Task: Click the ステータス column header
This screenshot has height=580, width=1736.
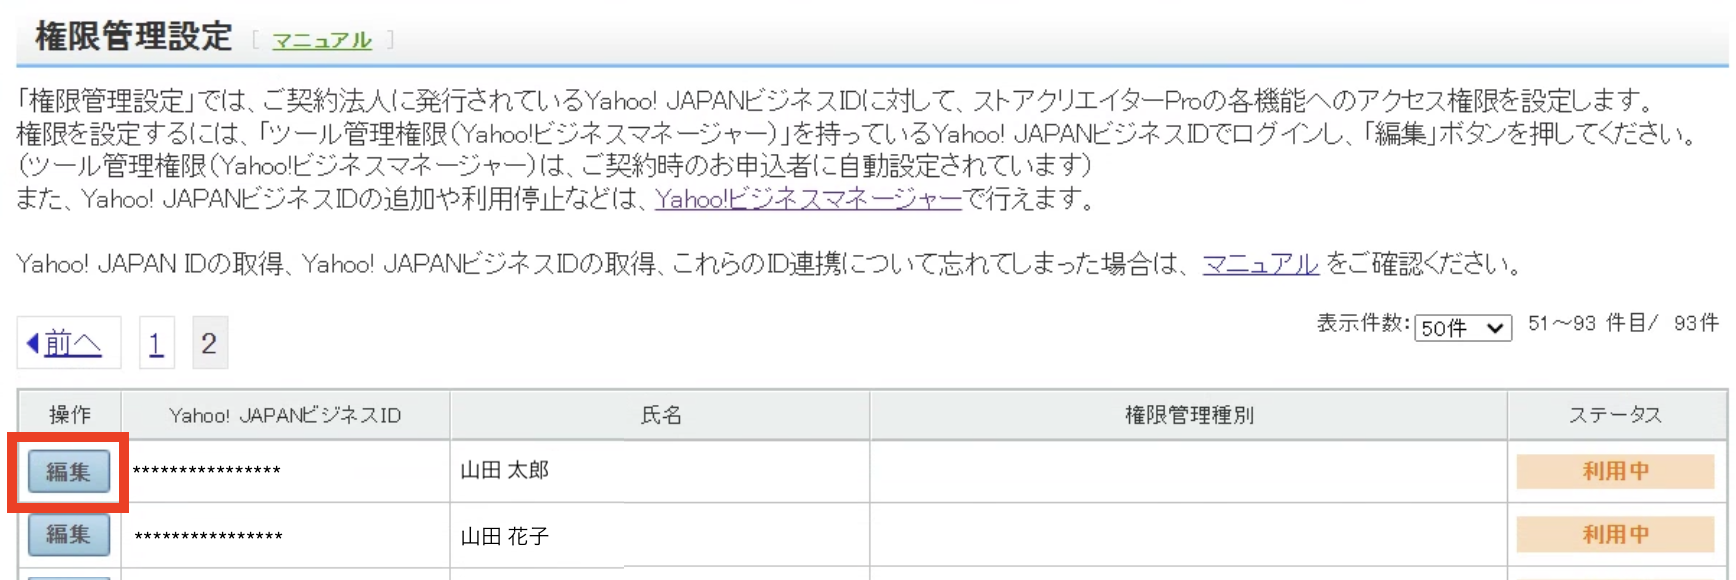Action: [1616, 415]
